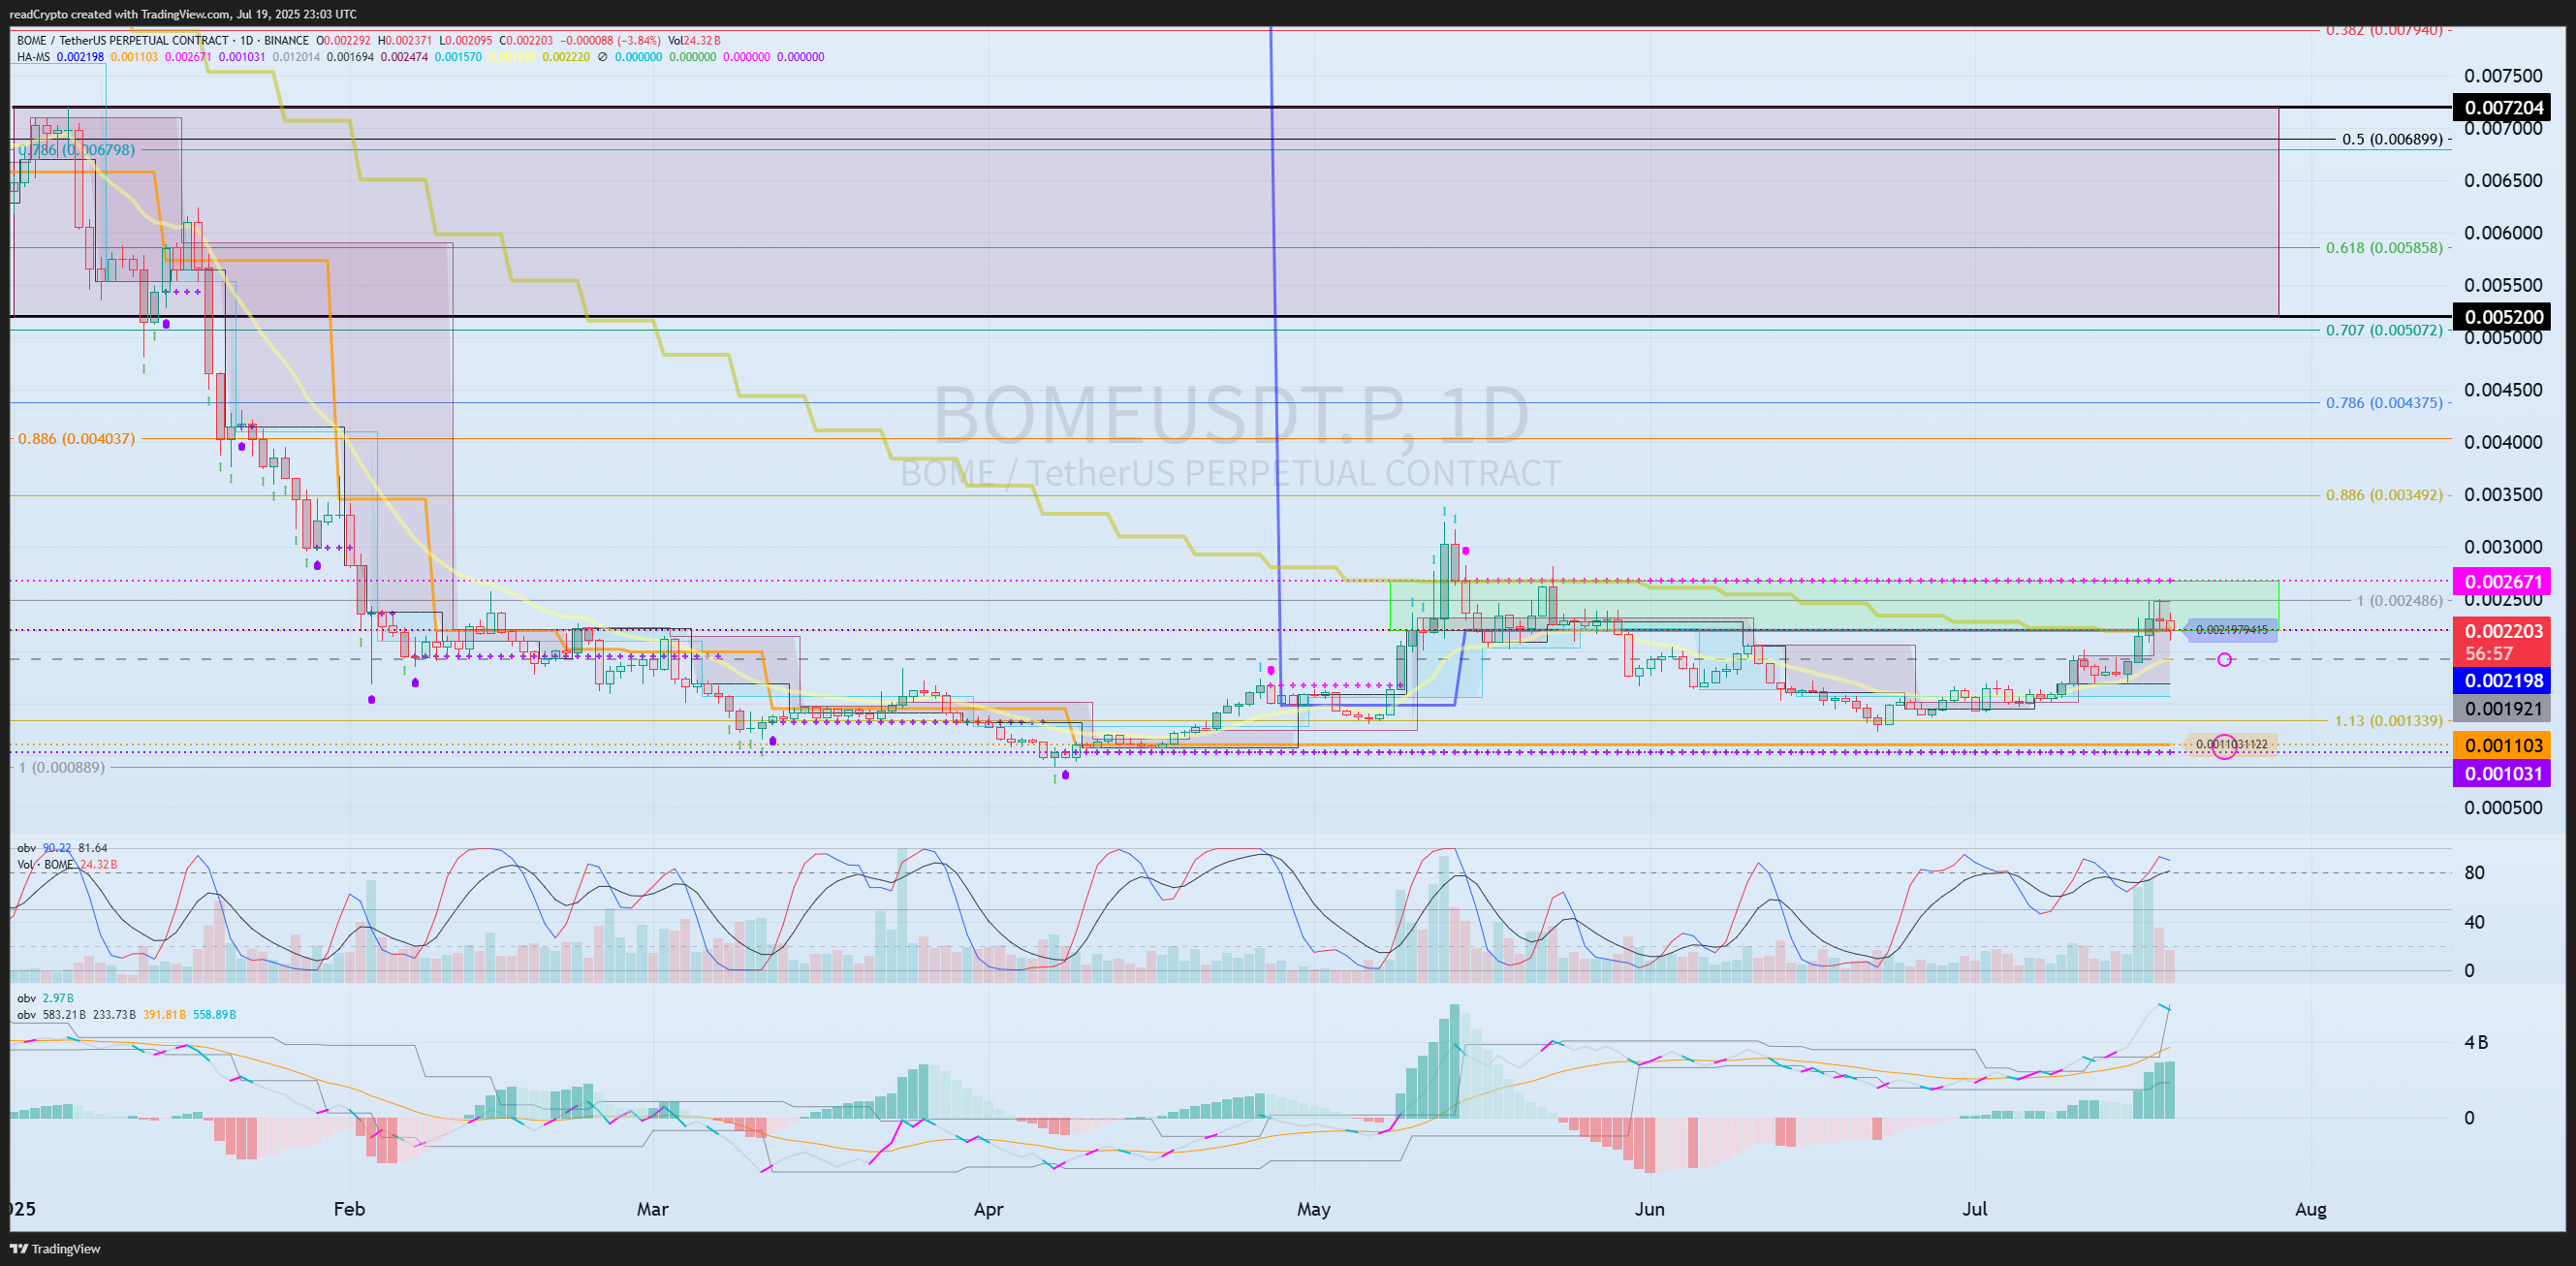2576x1266 pixels.
Task: Click the 4 B label on OBV axis
Action: coord(2476,1042)
